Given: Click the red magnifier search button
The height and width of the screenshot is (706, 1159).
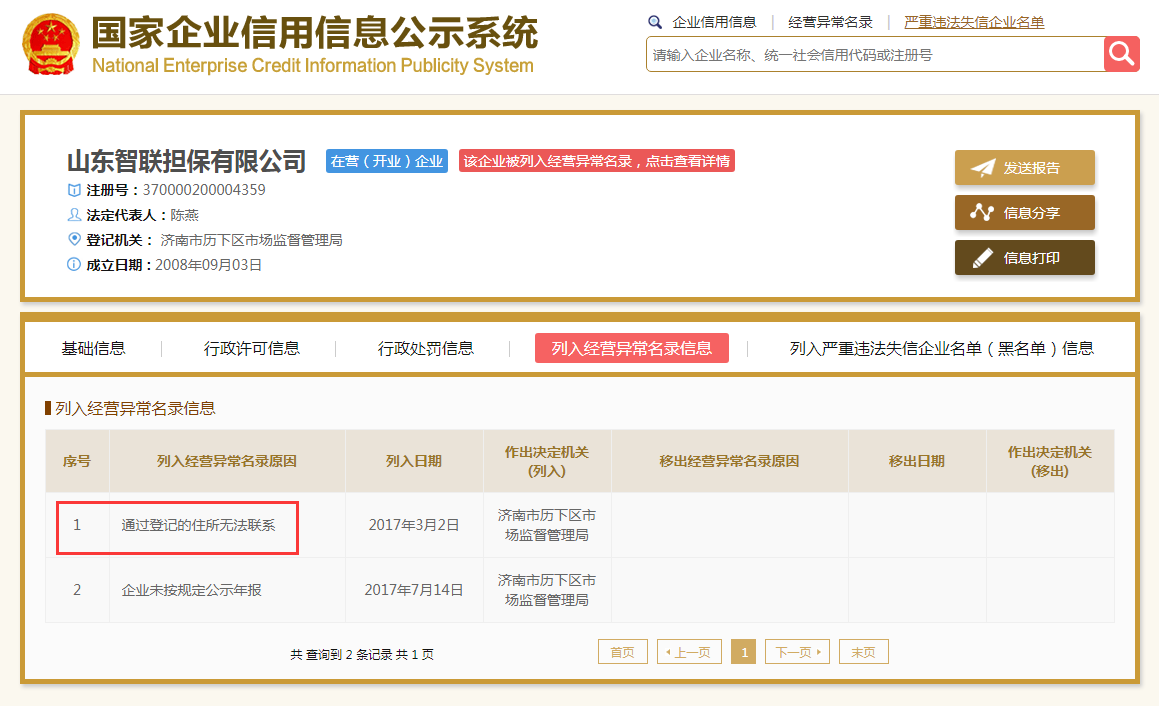Looking at the screenshot, I should point(1121,54).
